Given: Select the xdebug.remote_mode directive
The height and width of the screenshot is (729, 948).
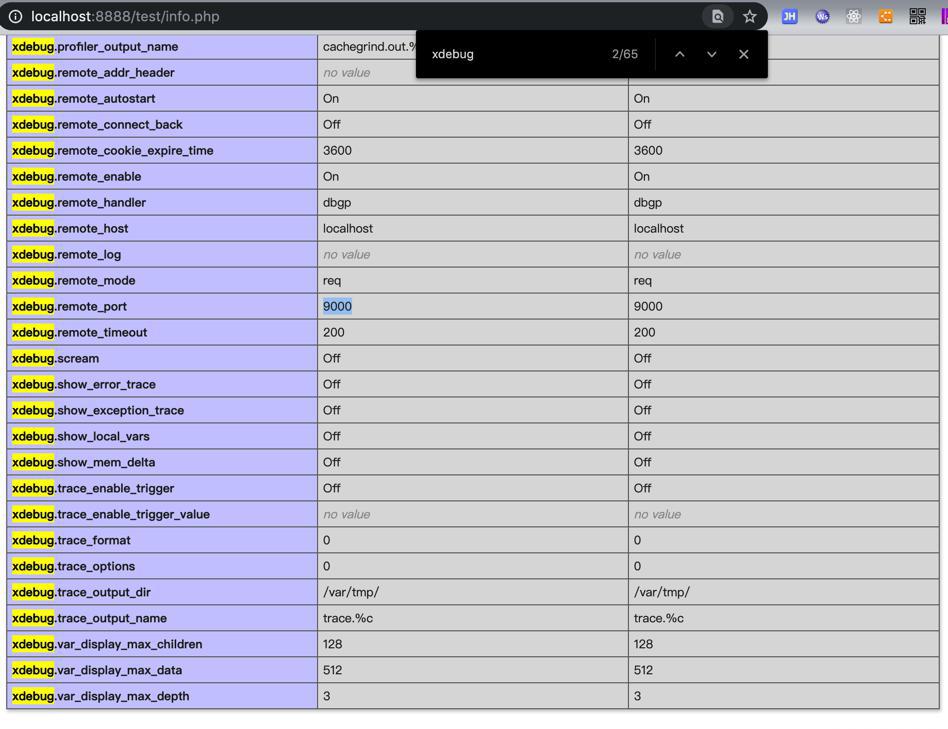Looking at the screenshot, I should (x=74, y=280).
